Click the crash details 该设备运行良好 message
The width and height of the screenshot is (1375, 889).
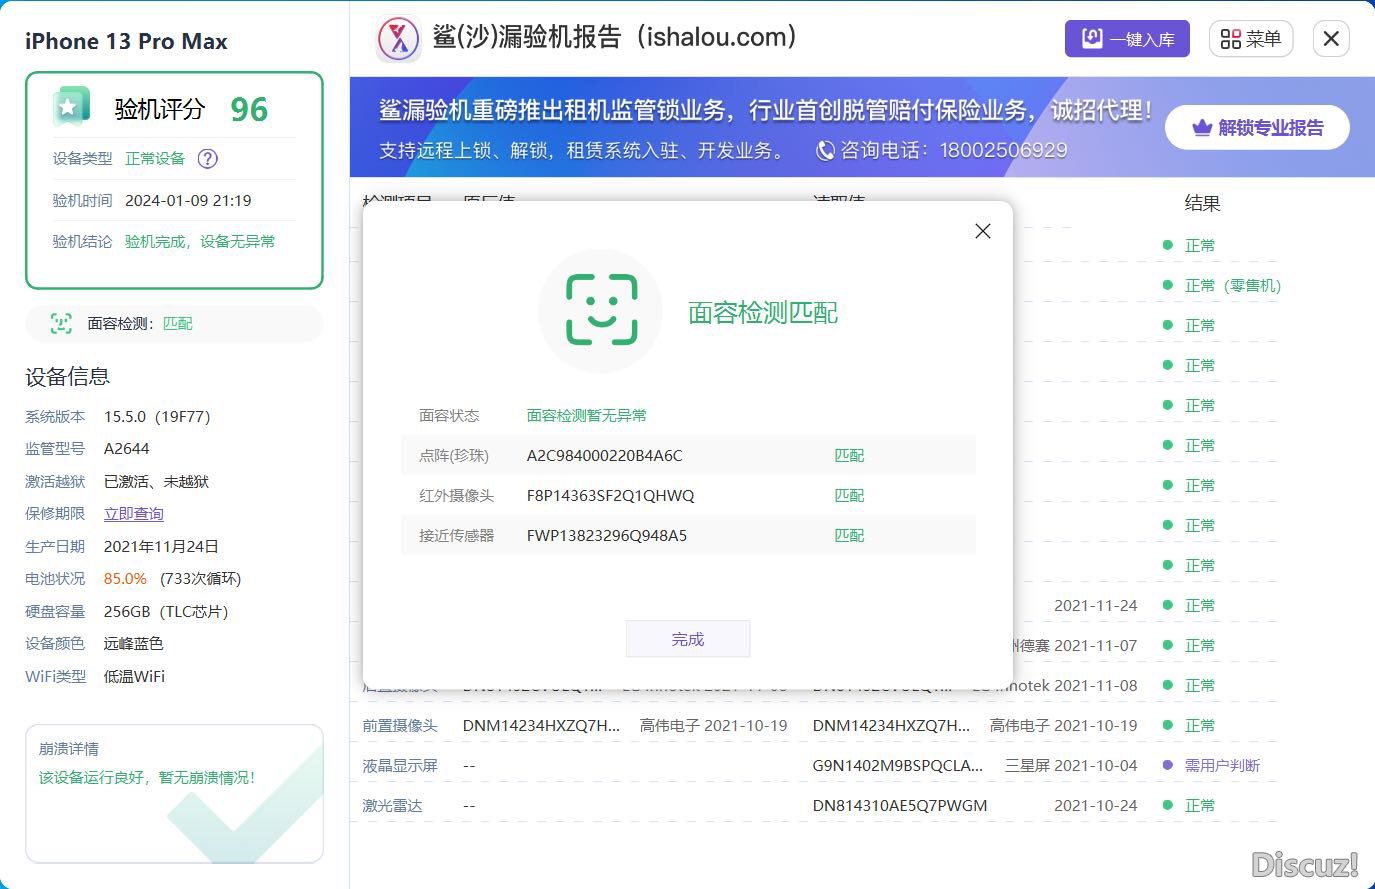(147, 777)
